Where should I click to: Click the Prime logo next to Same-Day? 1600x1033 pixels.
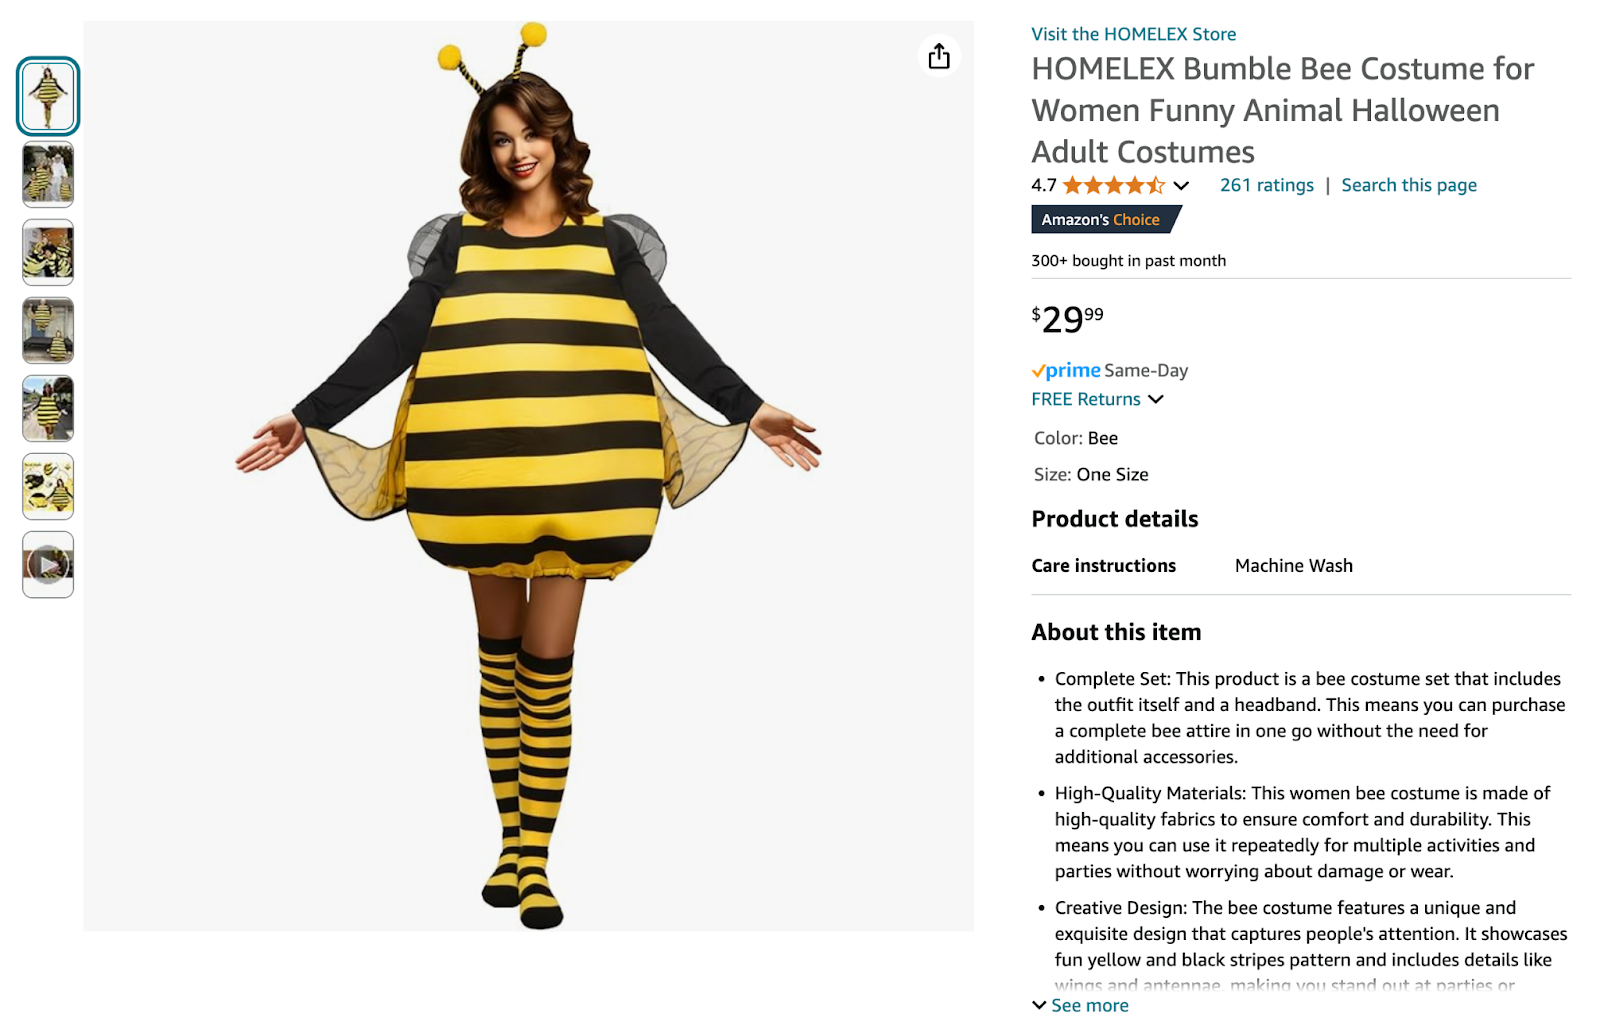coord(1066,370)
